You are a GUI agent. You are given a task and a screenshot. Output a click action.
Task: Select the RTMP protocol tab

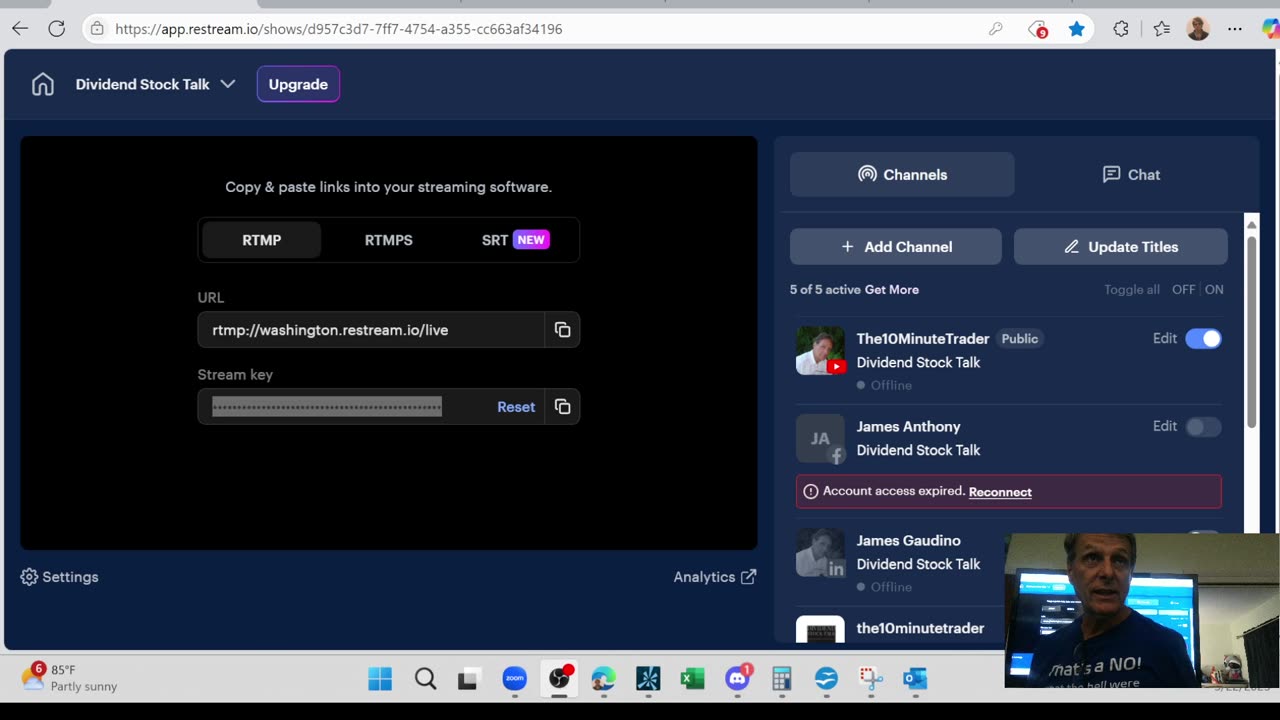pos(262,240)
